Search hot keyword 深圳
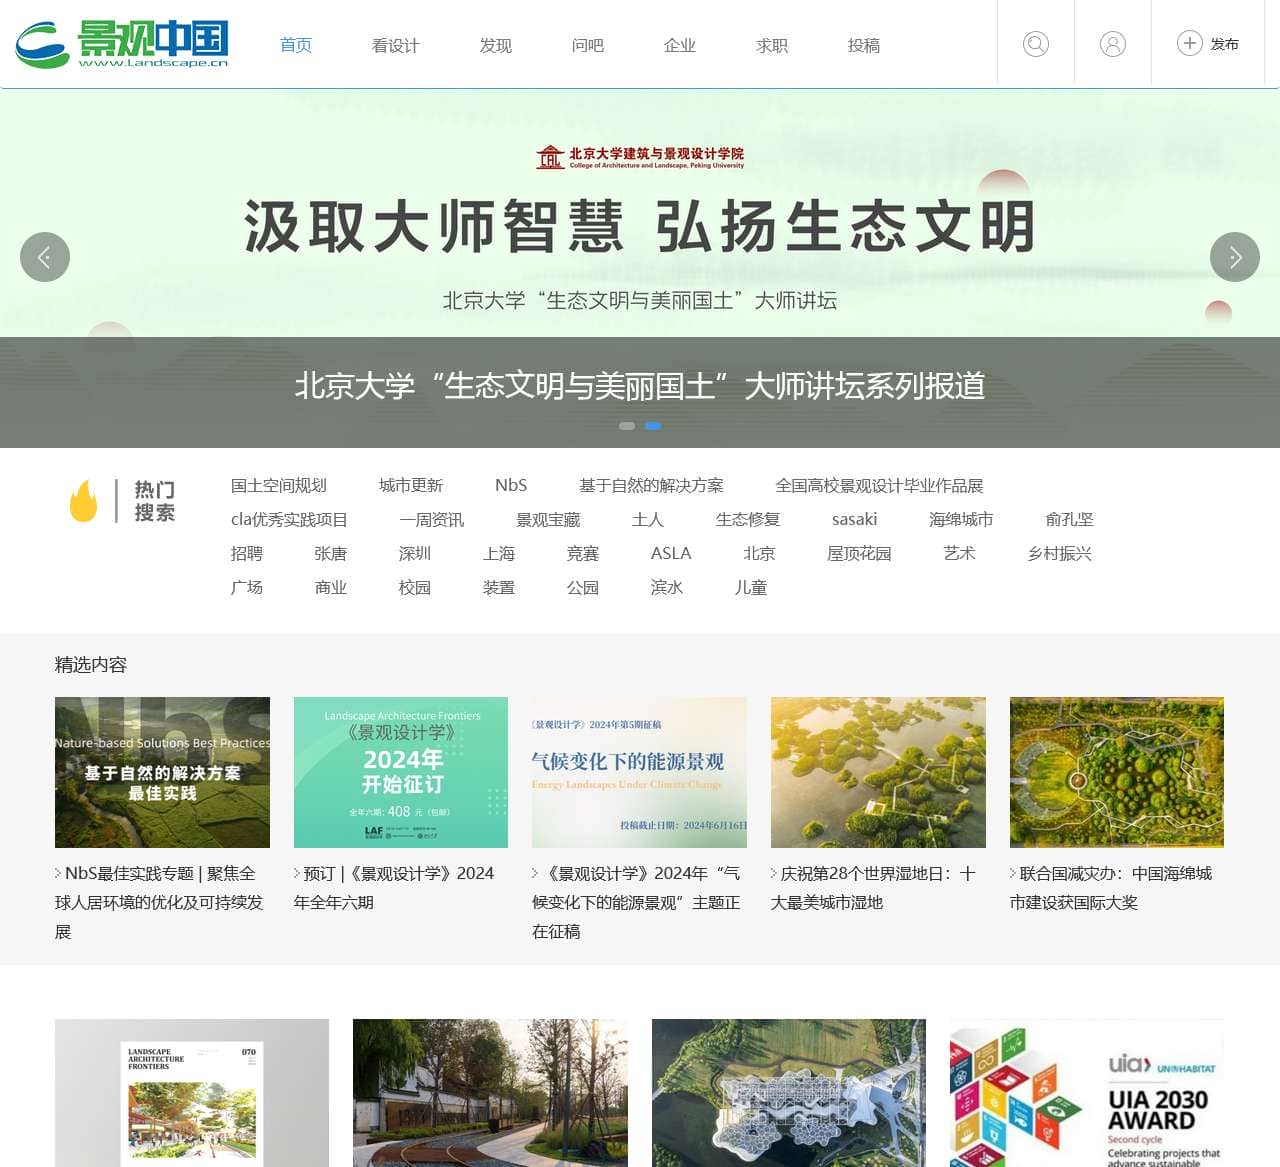The height and width of the screenshot is (1167, 1280). pyautogui.click(x=415, y=553)
